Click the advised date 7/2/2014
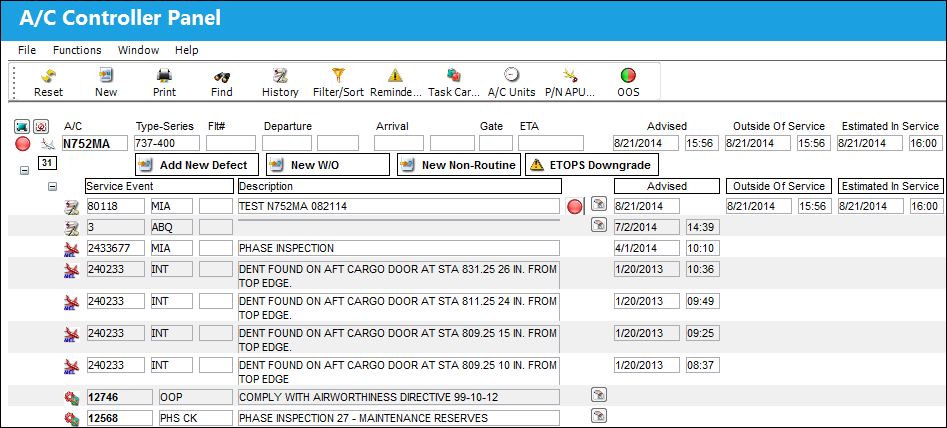Viewport: 947px width, 428px height. click(x=647, y=227)
